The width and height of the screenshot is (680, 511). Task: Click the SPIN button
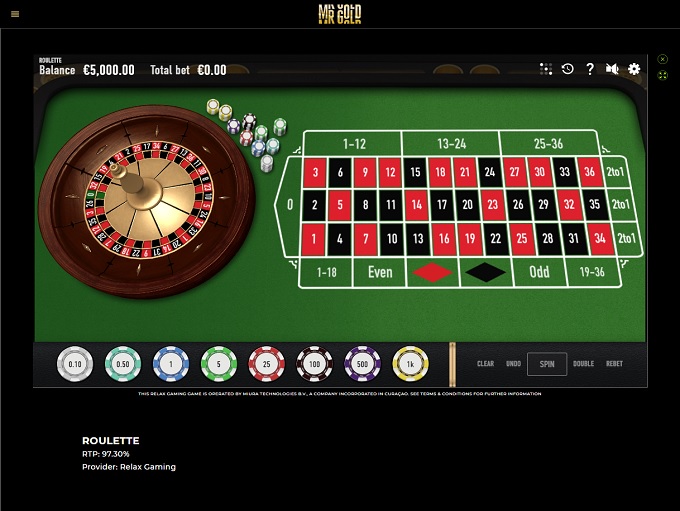(x=547, y=364)
